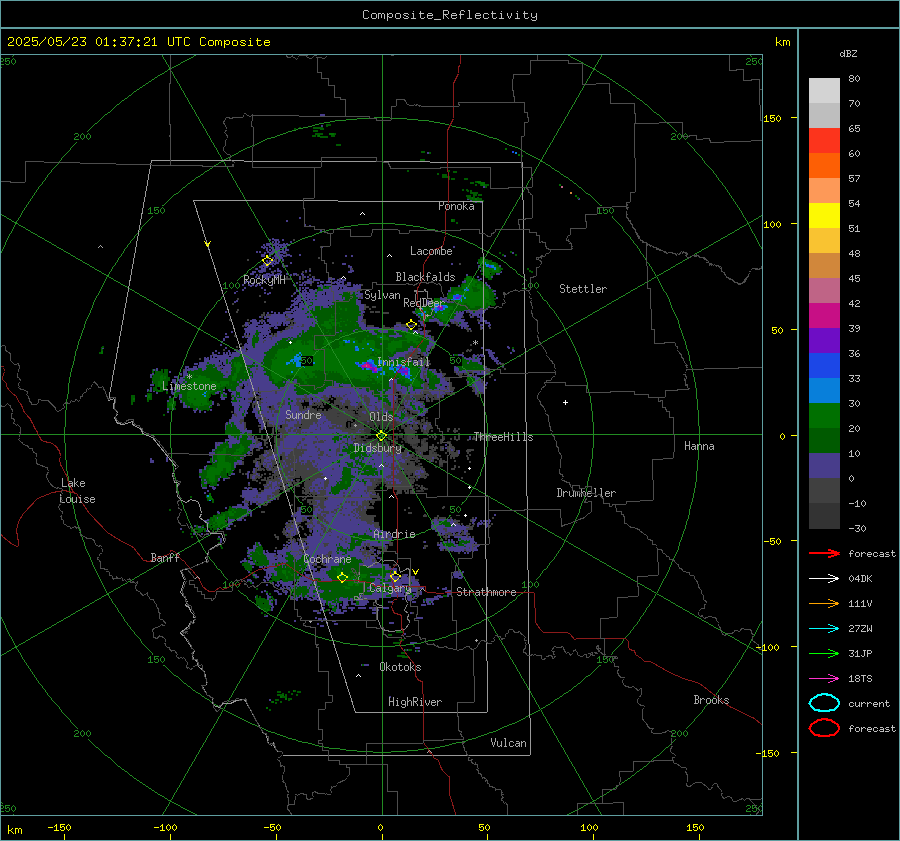Click the yellow 150 label on right km axis

tap(773, 118)
